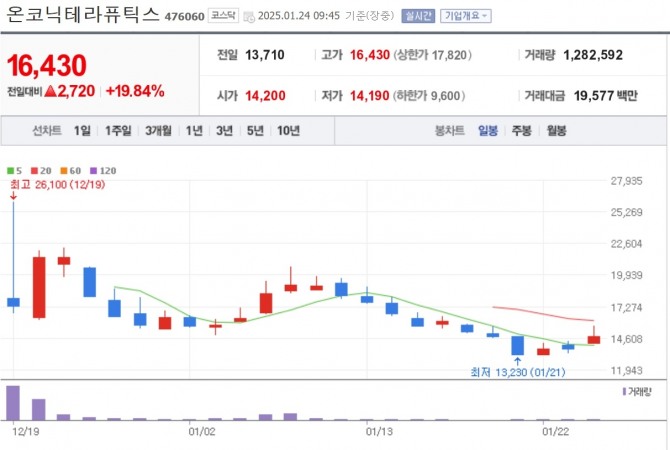
Task: Click the 저가 value 14,190
Action: point(370,95)
